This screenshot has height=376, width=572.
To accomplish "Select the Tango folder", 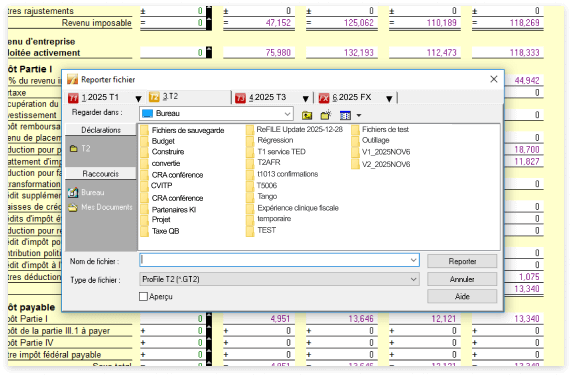I will tap(262, 197).
